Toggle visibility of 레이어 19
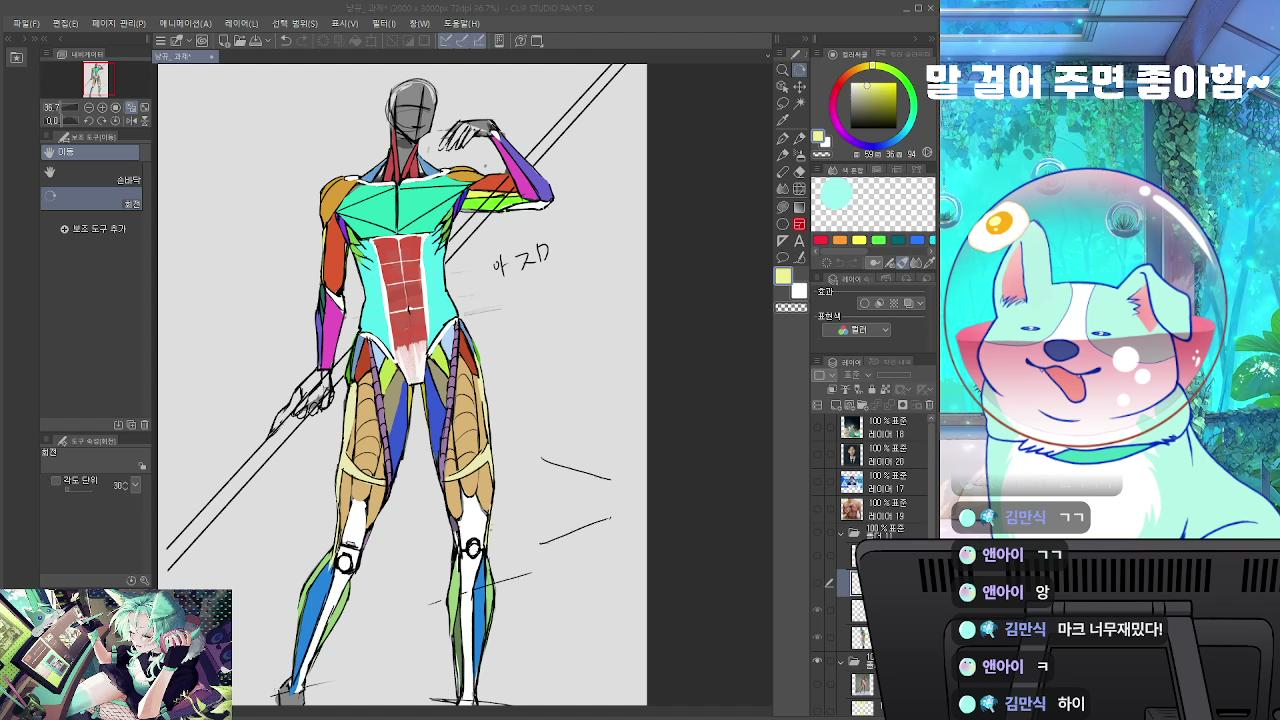Image resolution: width=1280 pixels, height=720 pixels. tap(818, 509)
